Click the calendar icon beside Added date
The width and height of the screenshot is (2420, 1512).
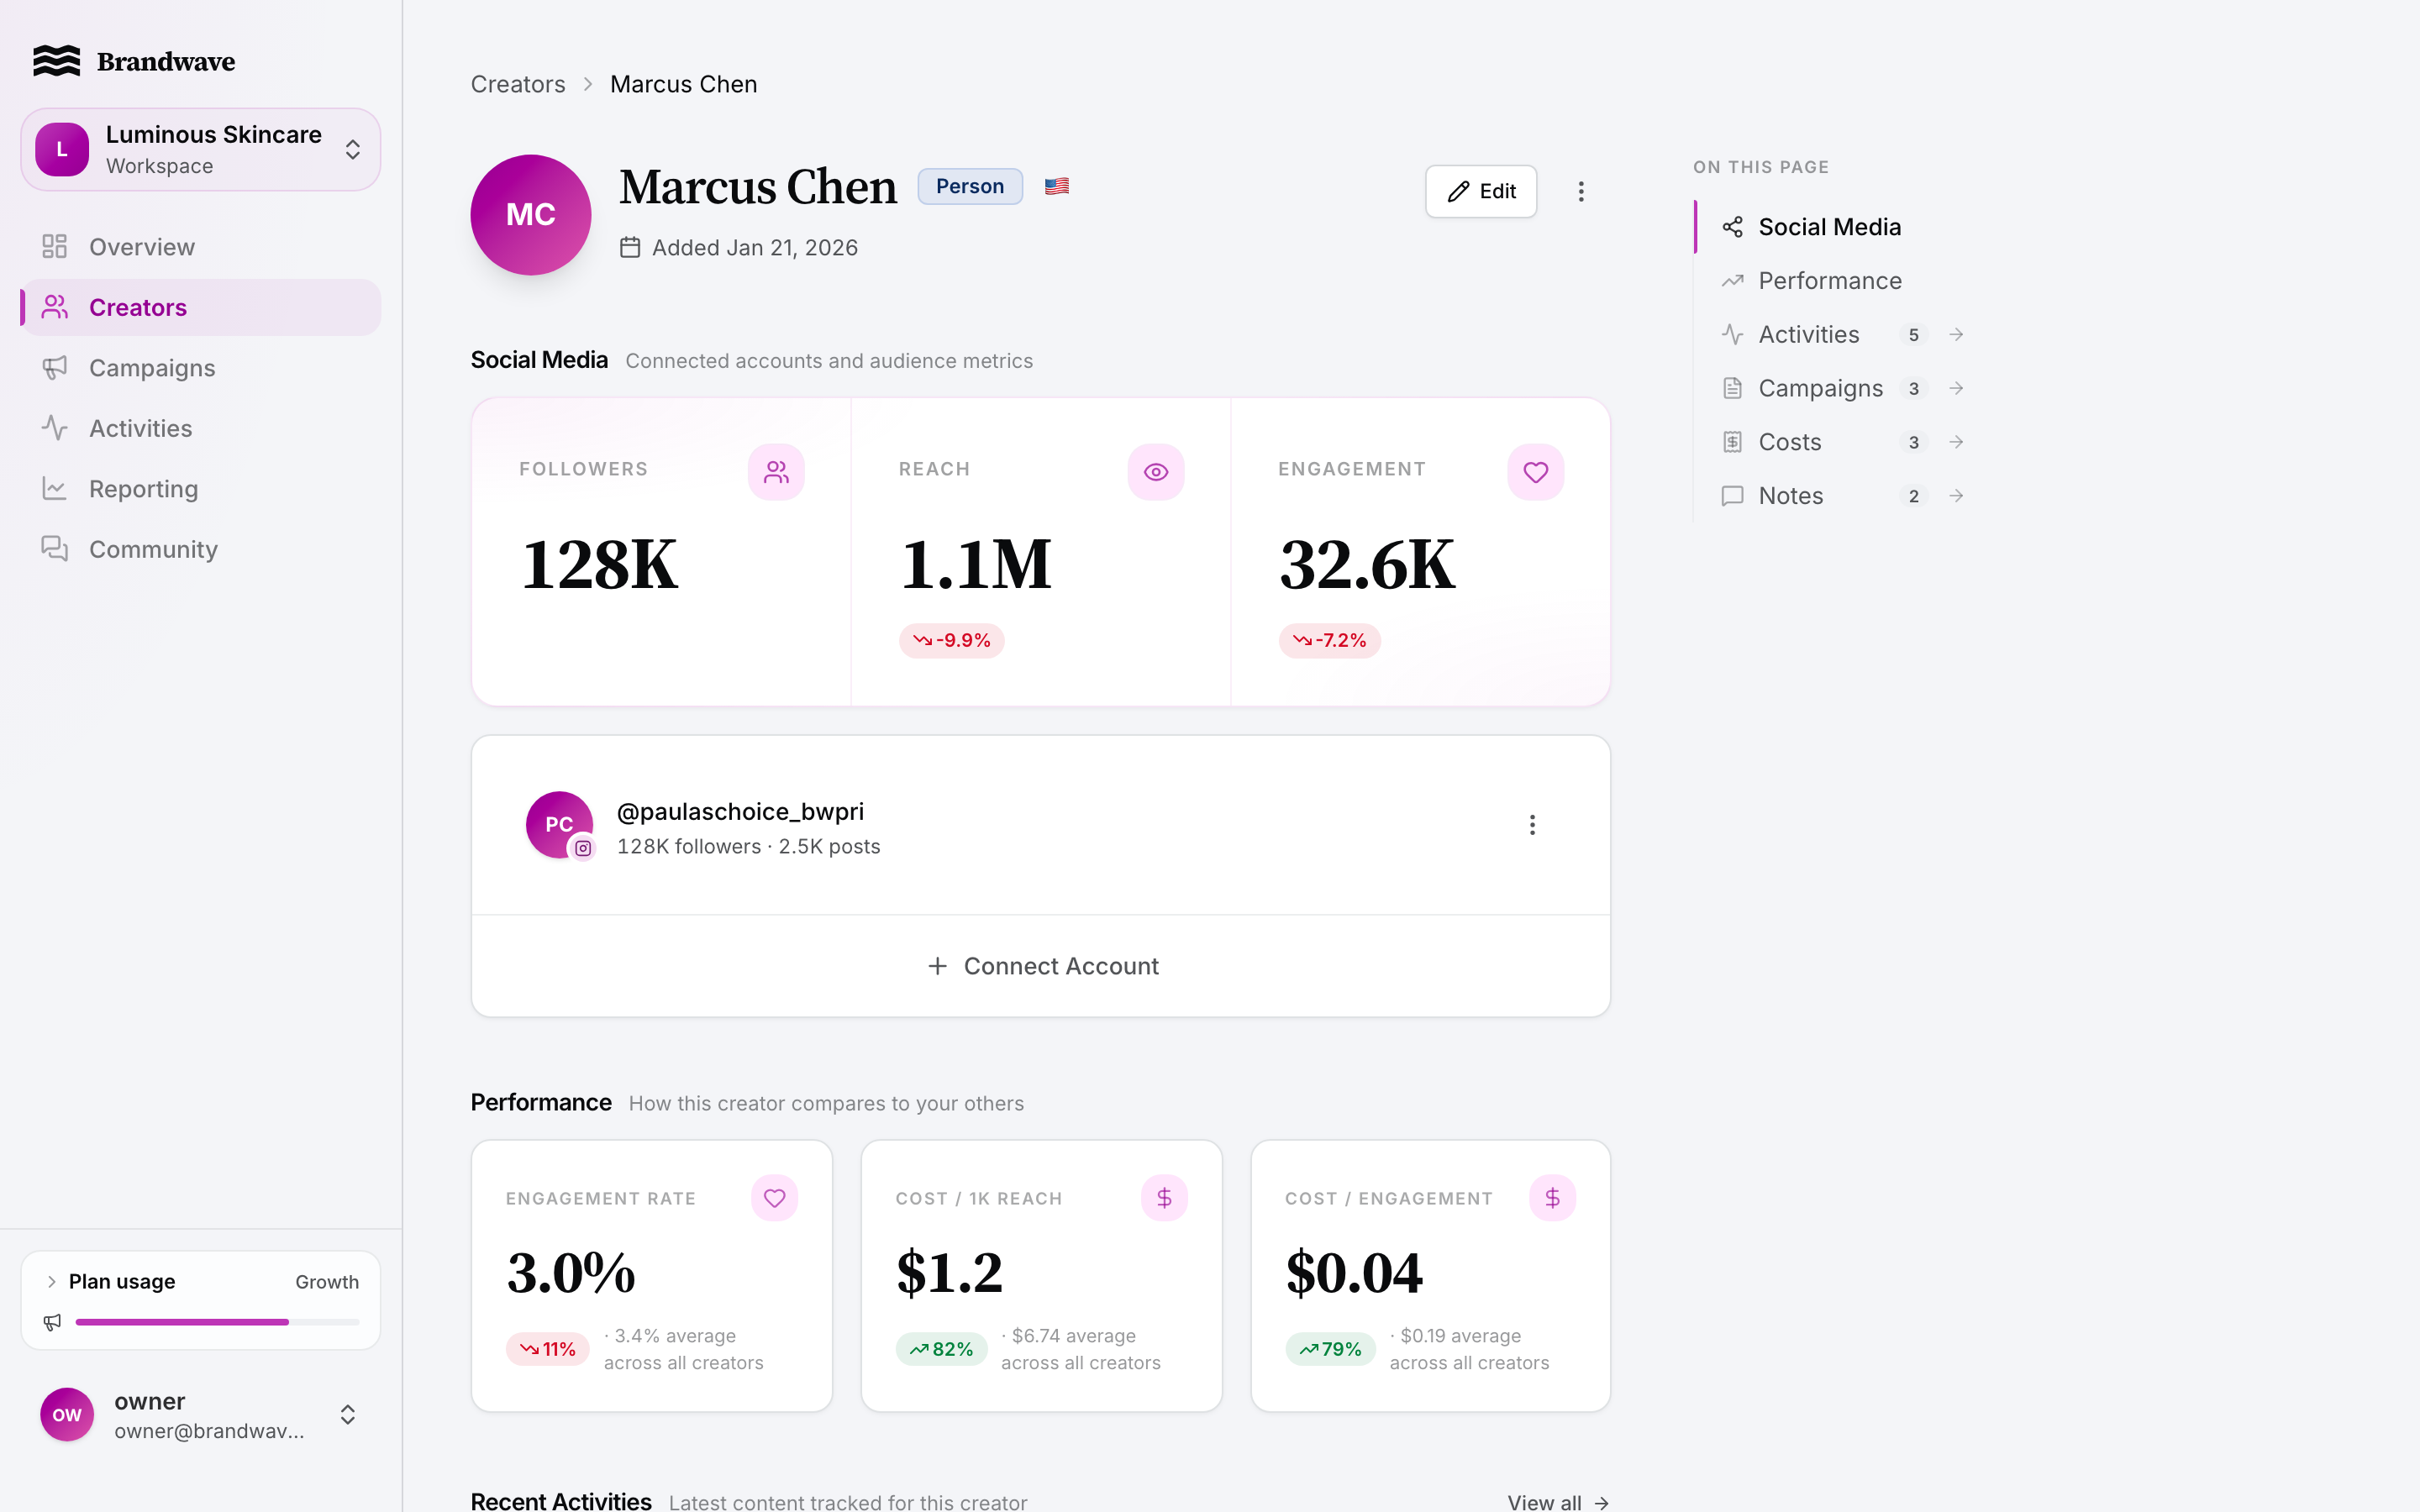coord(630,247)
